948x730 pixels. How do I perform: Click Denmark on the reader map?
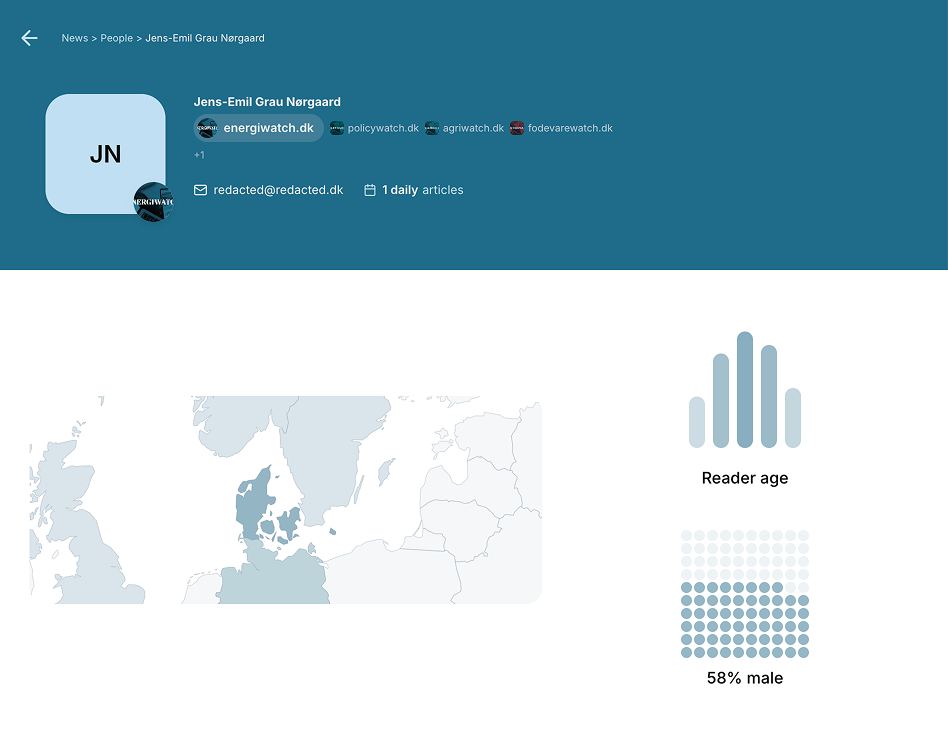254,505
